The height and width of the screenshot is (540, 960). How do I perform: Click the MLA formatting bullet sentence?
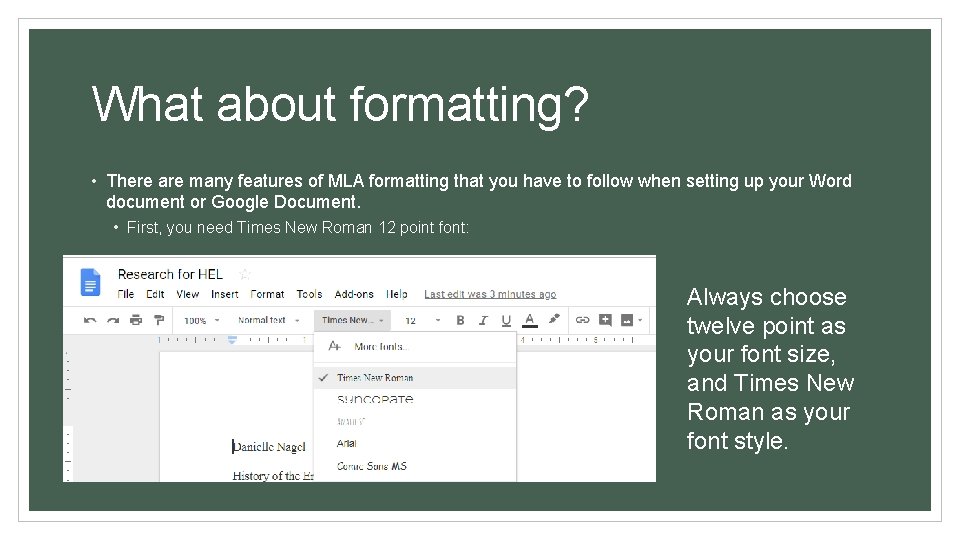[479, 191]
